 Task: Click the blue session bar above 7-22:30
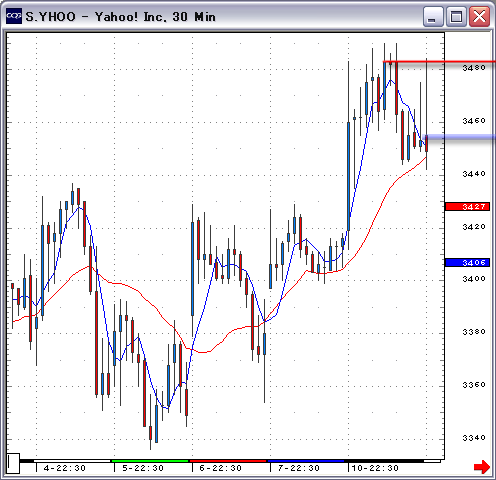306,461
